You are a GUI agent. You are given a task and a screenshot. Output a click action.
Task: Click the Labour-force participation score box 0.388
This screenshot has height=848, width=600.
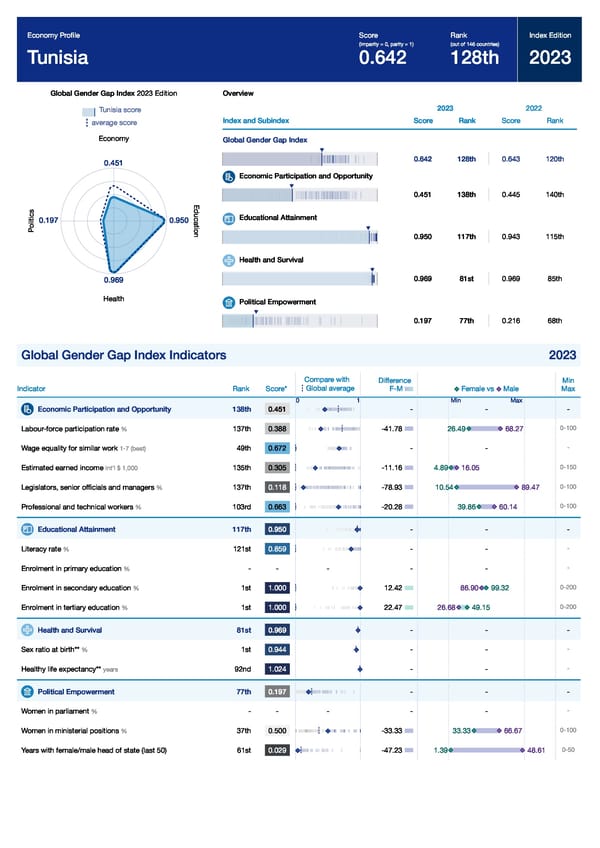click(279, 429)
